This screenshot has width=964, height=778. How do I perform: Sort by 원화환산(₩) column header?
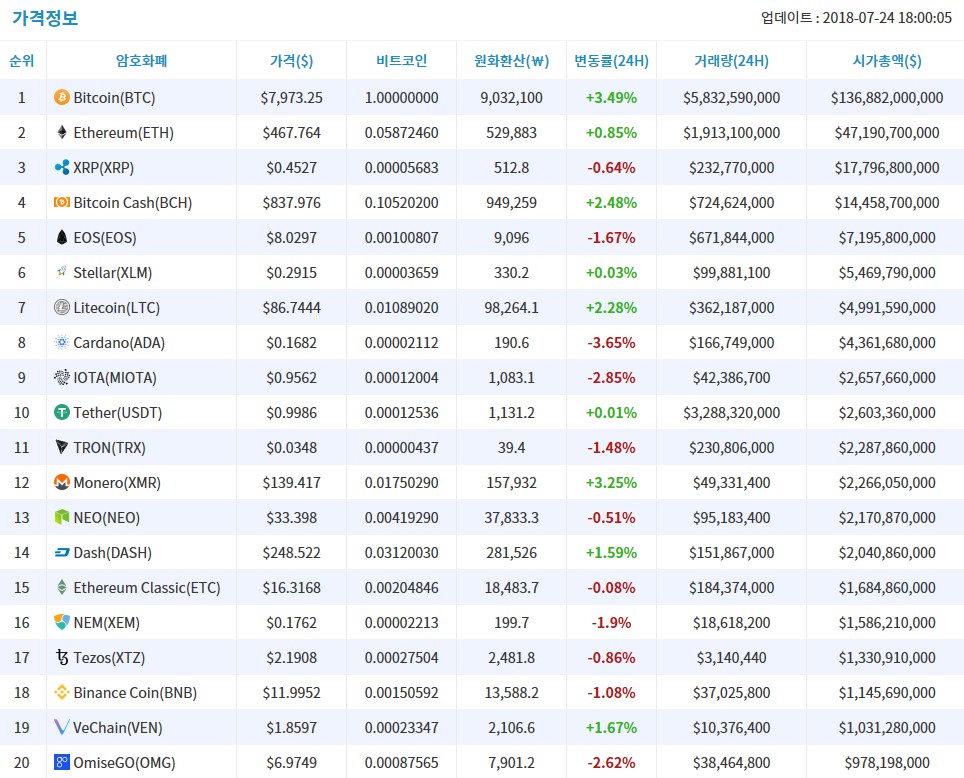click(512, 61)
